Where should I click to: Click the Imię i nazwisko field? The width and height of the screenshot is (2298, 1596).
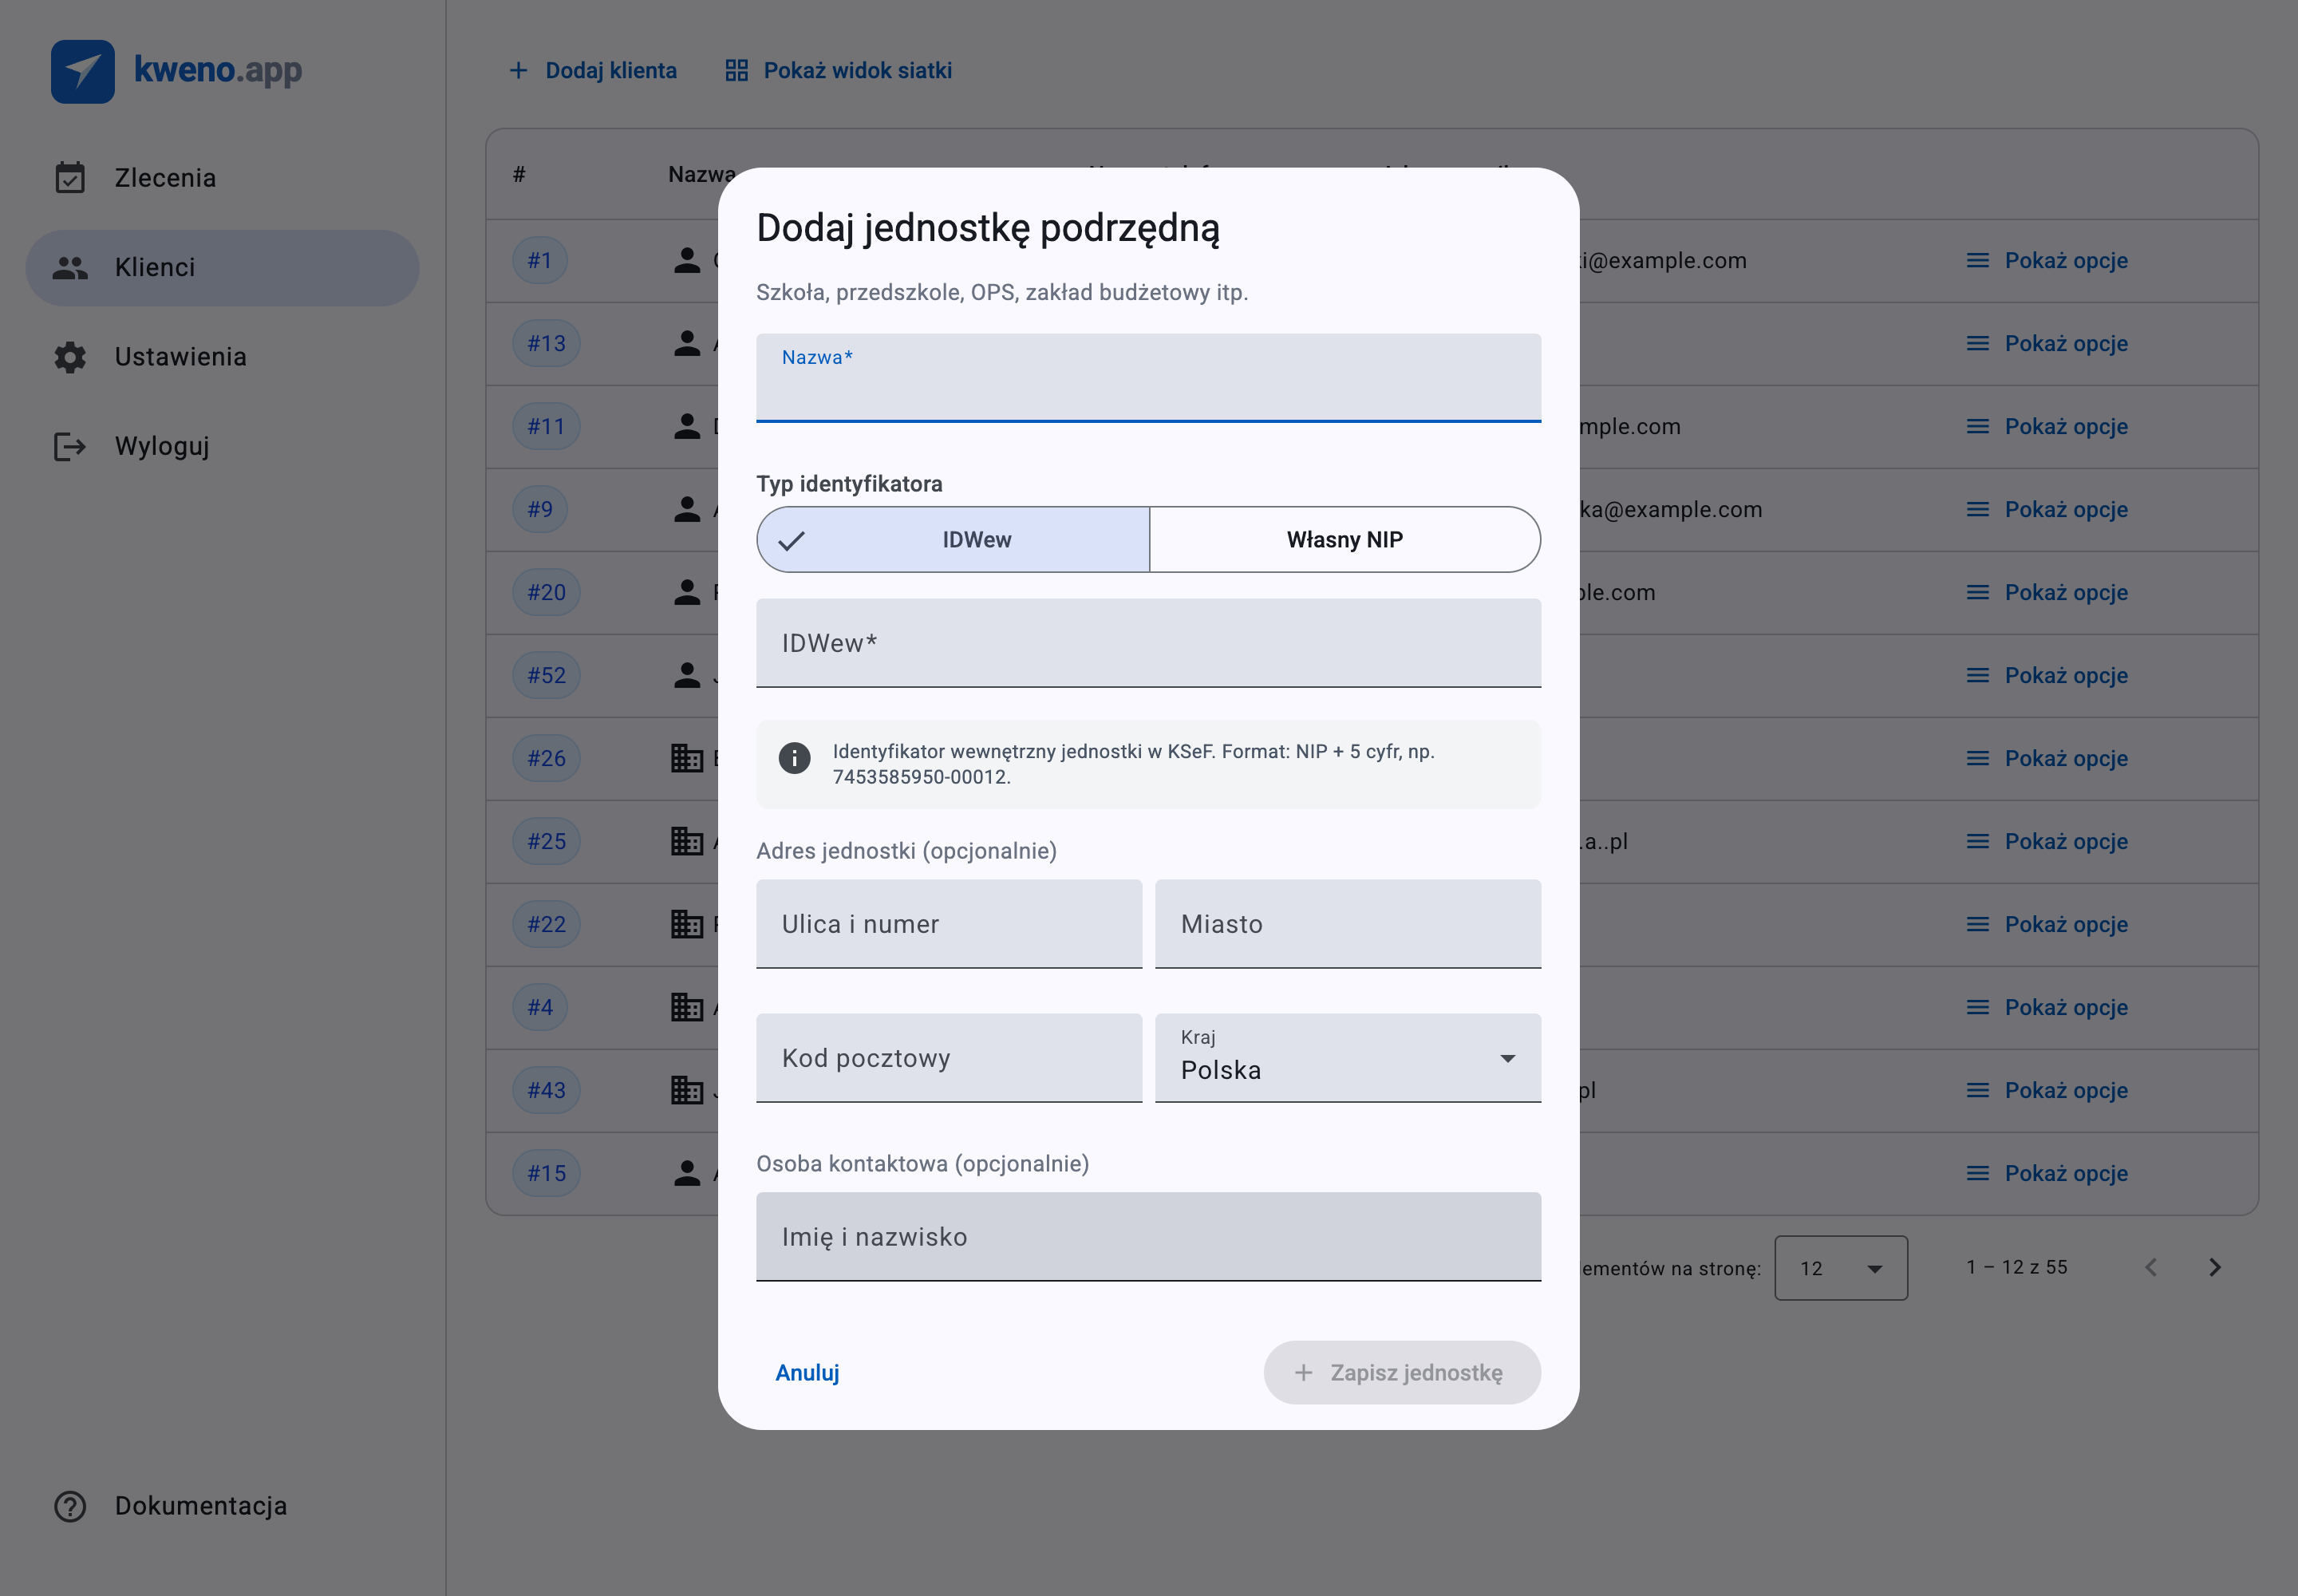pos(1149,1237)
